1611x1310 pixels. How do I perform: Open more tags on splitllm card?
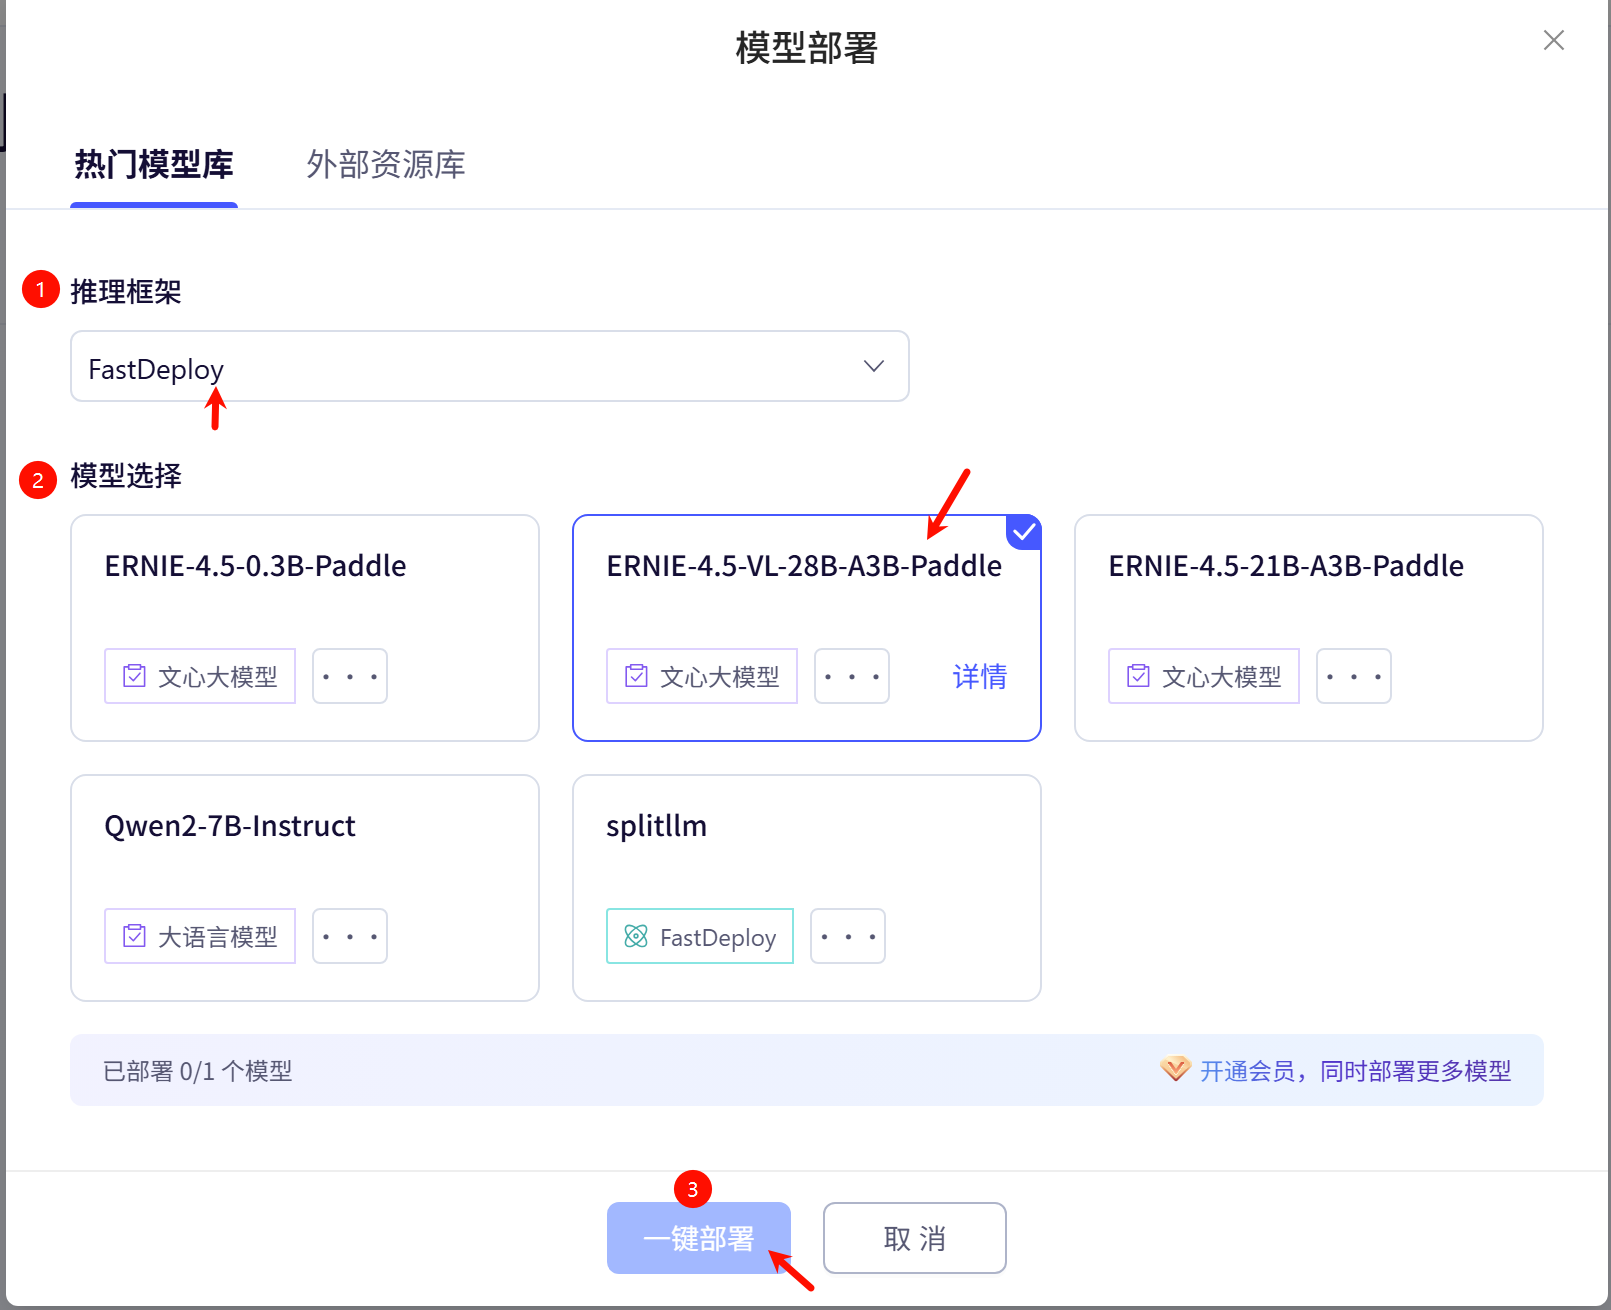coord(848,936)
